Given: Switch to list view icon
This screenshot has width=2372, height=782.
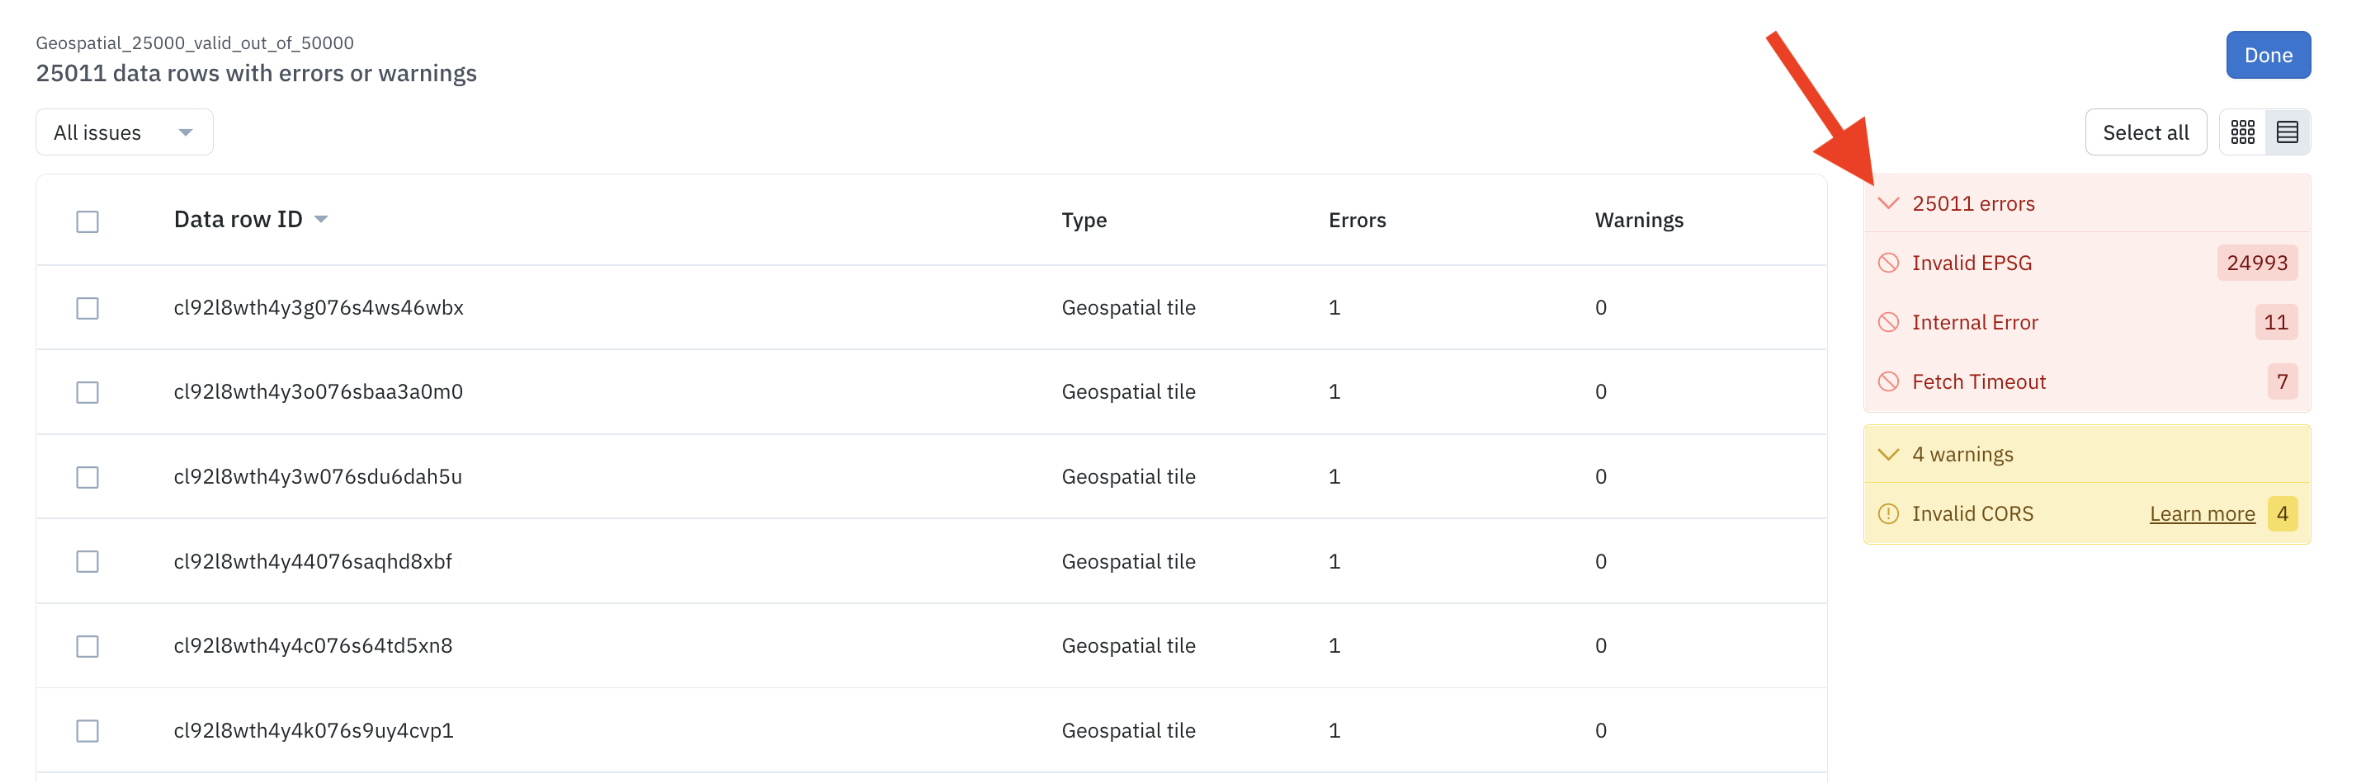Looking at the screenshot, I should (x=2287, y=132).
